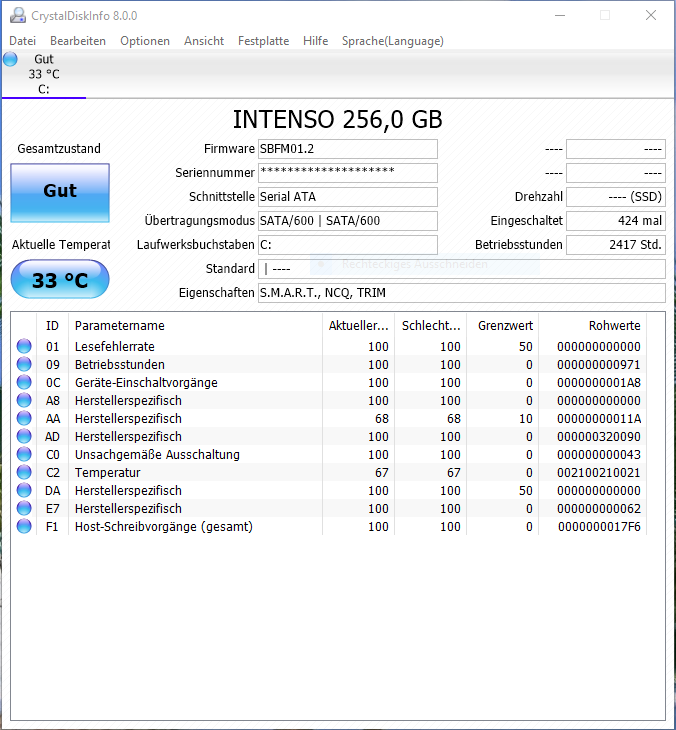
Task: Select the Geräte-Einschaltvorgänge row text
Action: 146,383
